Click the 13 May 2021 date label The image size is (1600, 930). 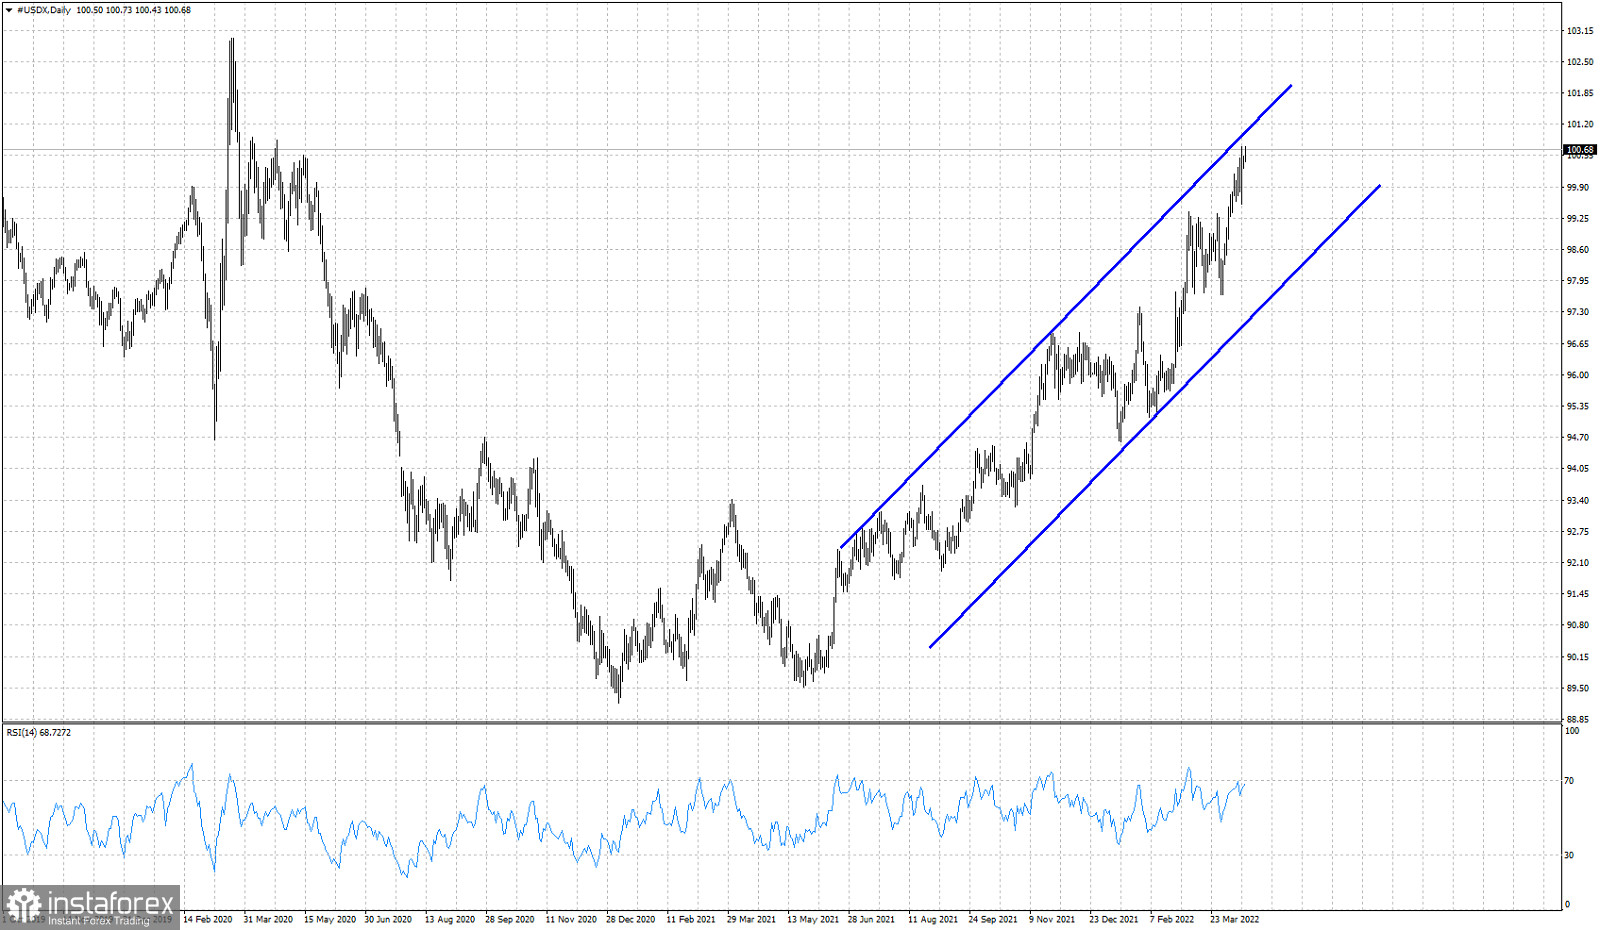click(812, 919)
